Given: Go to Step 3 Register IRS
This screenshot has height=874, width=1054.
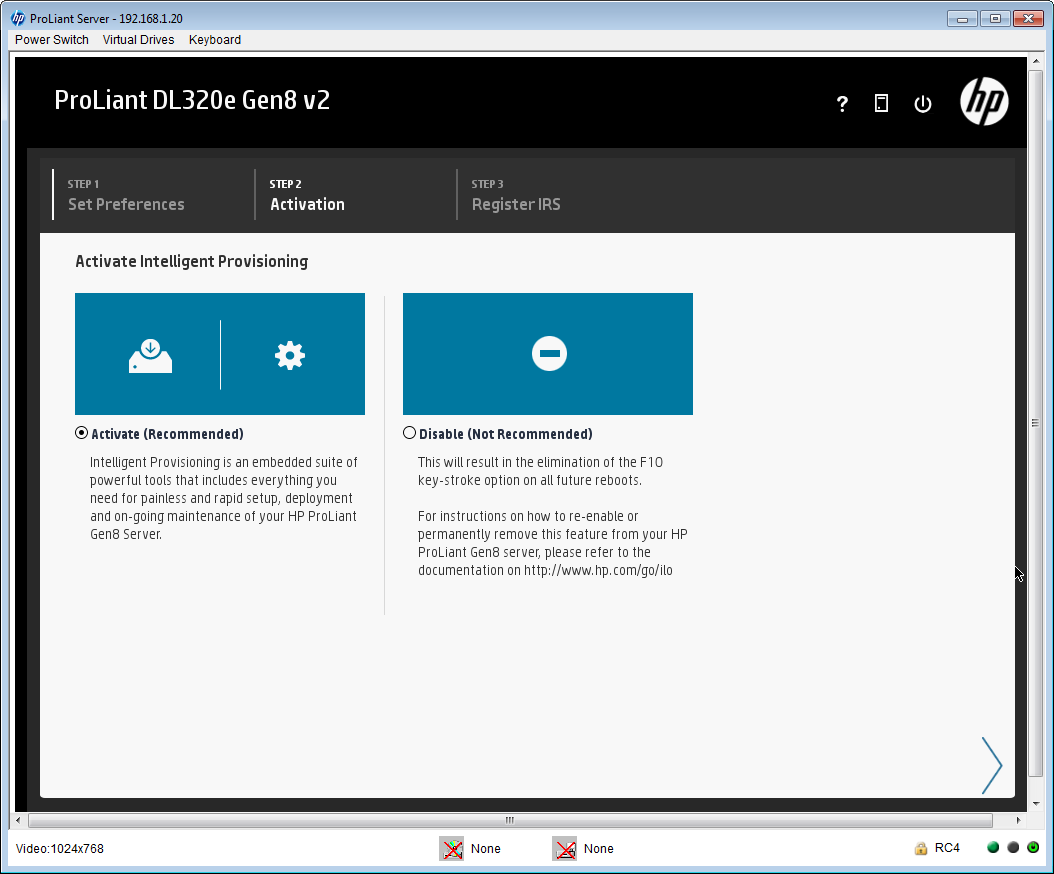Looking at the screenshot, I should pos(516,195).
